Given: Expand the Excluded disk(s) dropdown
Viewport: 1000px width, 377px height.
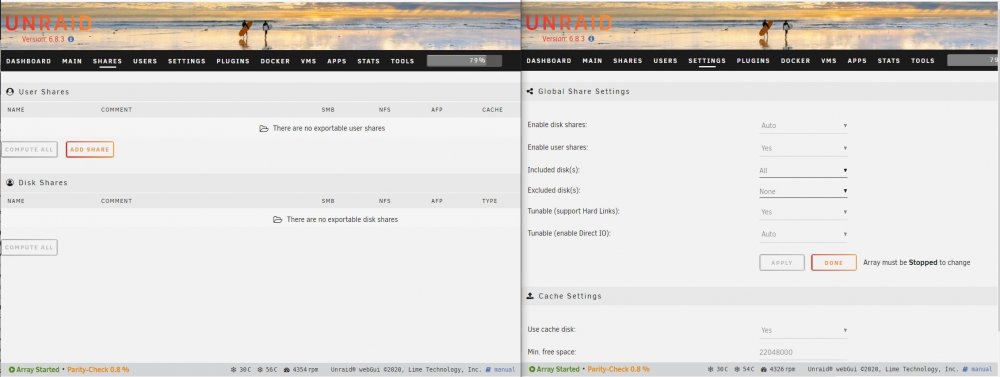Looking at the screenshot, I should 804,191.
